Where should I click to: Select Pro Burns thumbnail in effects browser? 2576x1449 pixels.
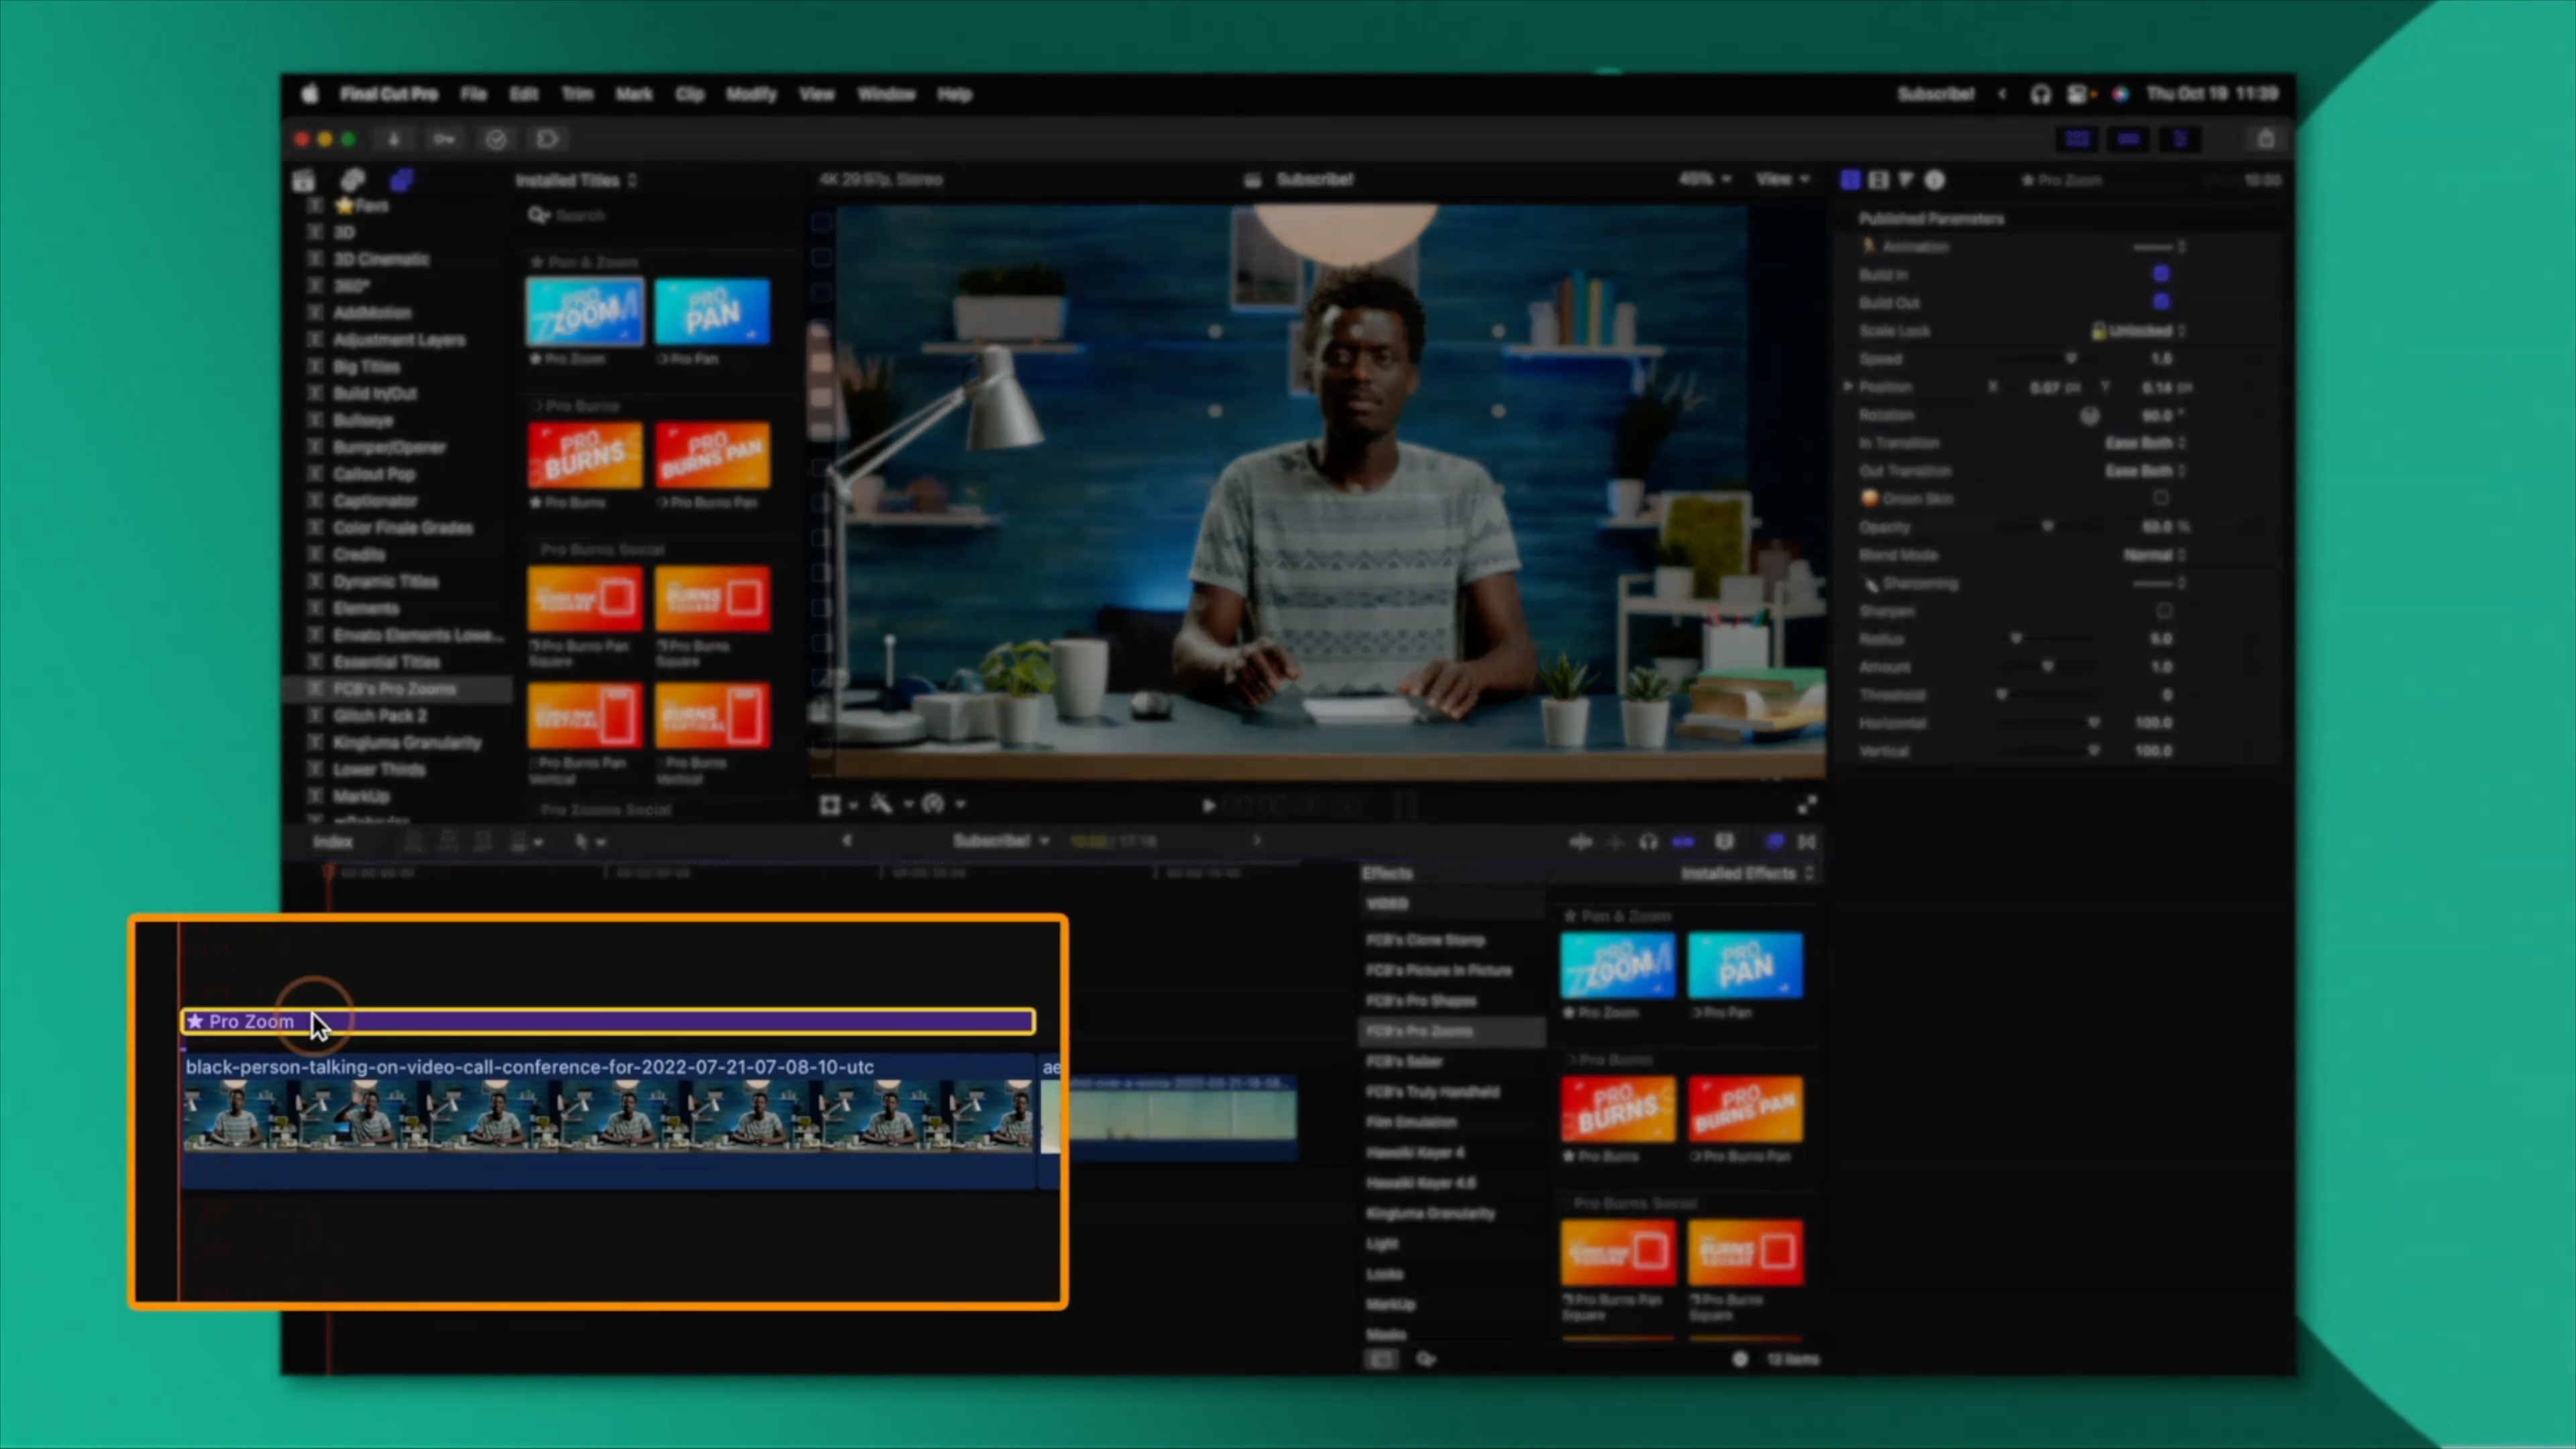click(x=1618, y=1108)
